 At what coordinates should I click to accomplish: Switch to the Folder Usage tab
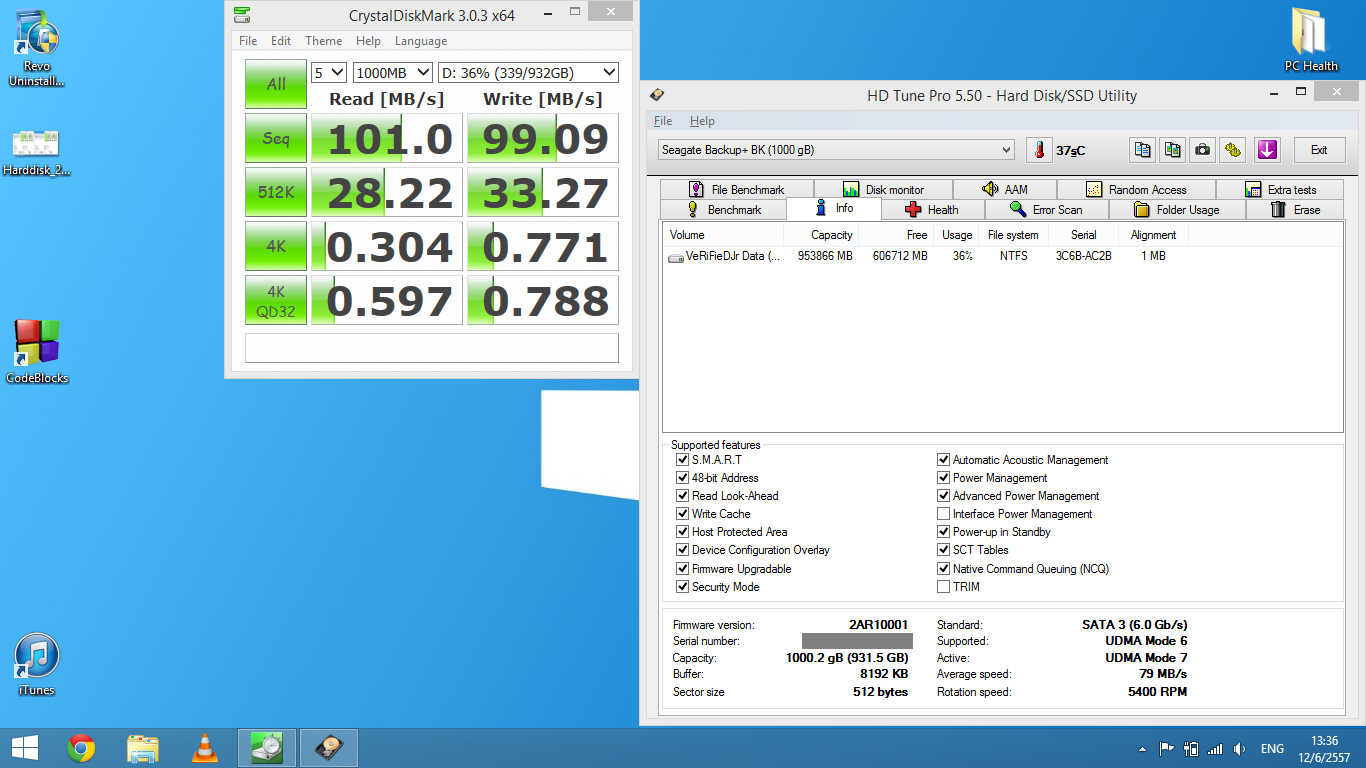tap(1177, 210)
